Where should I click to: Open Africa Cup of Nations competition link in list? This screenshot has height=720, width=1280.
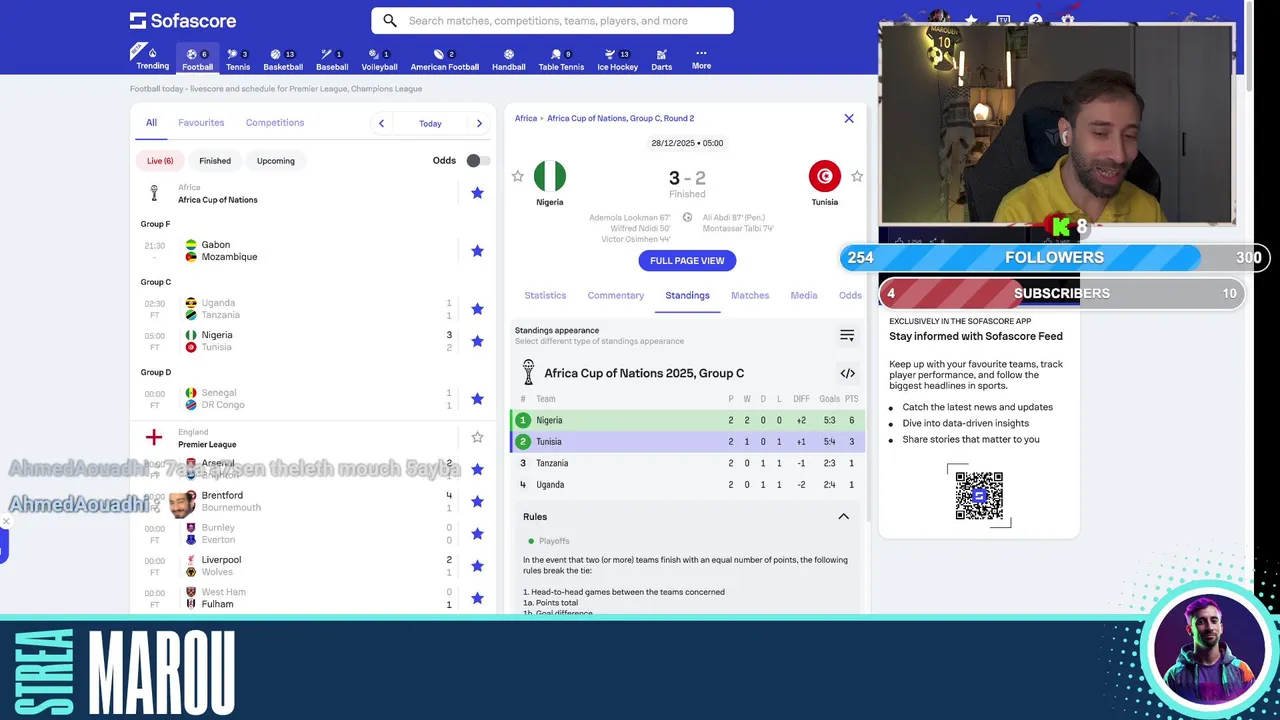point(218,199)
